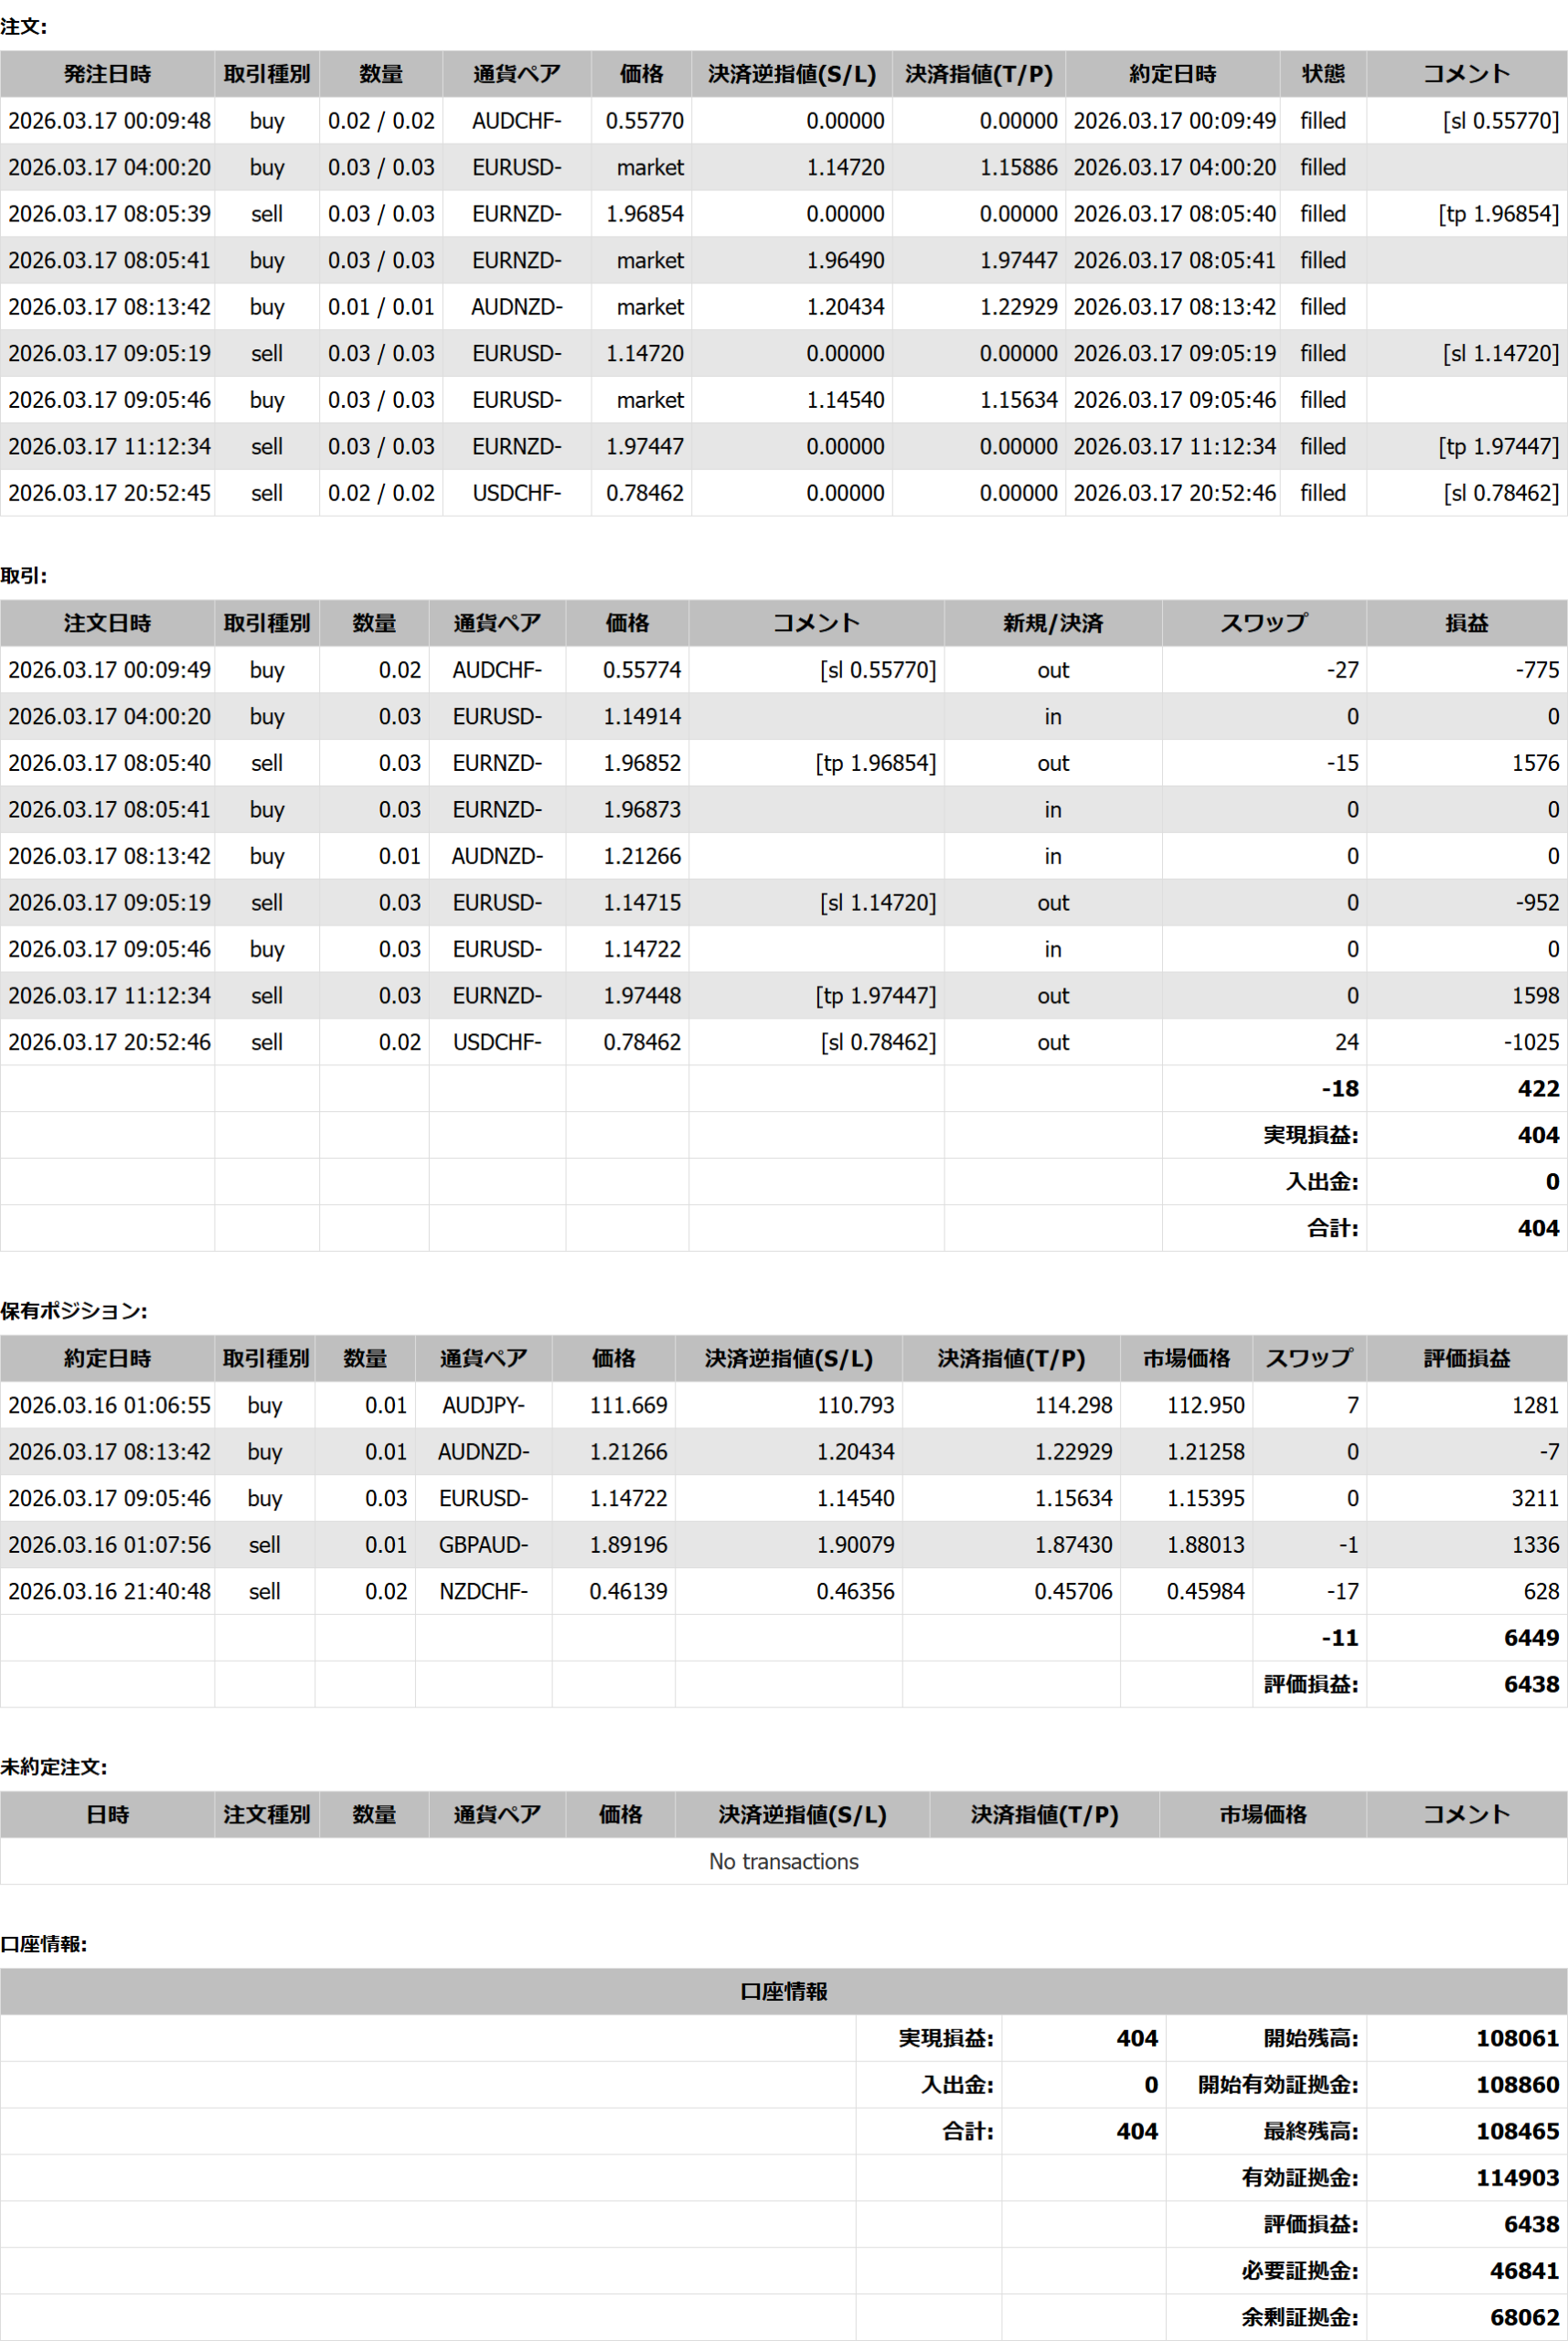The image size is (1568, 2341).
Task: Click the 3211 profit of the EURUSD- position
Action: (1534, 1498)
